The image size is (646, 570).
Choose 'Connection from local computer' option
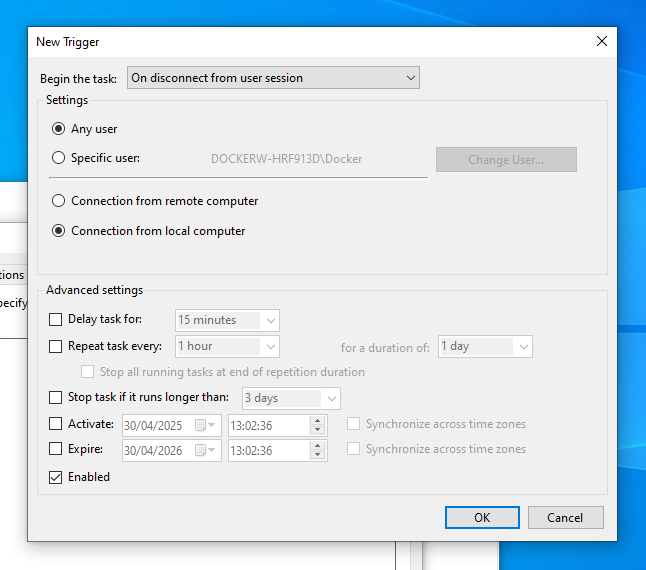point(60,231)
